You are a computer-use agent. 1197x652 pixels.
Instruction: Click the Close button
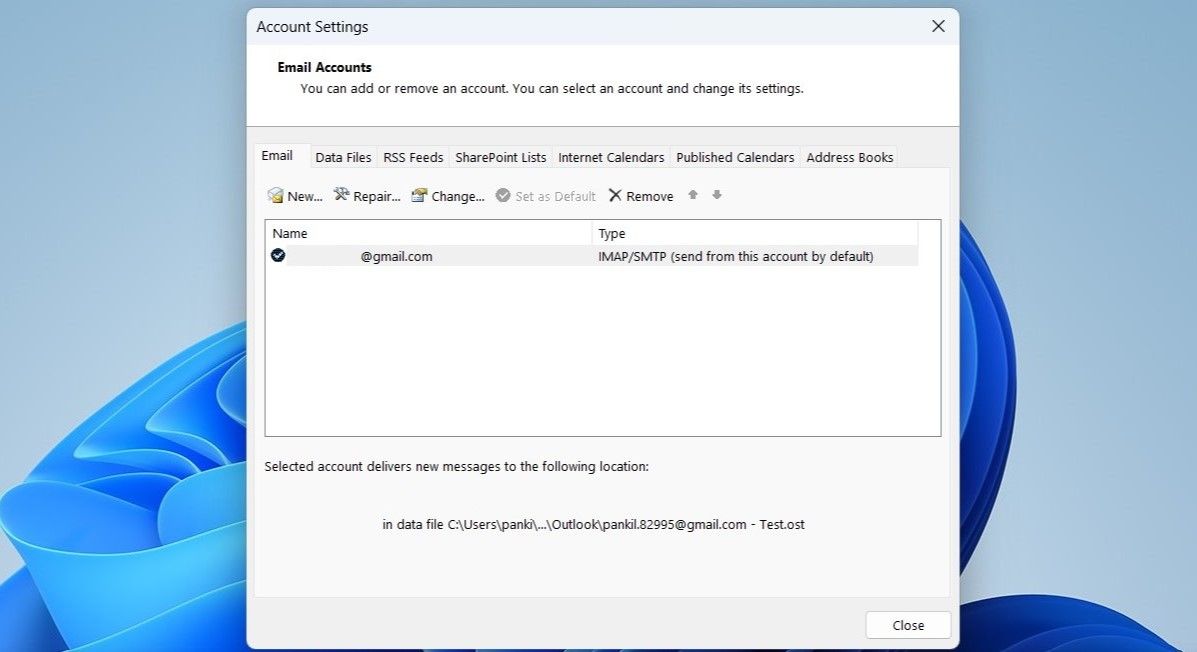coord(907,625)
